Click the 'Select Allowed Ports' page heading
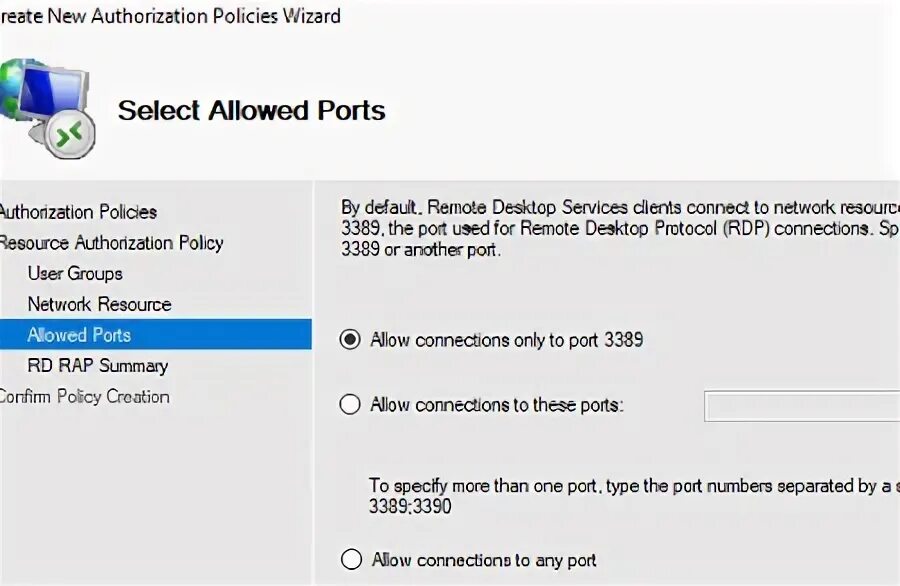This screenshot has height=586, width=900. pos(251,110)
